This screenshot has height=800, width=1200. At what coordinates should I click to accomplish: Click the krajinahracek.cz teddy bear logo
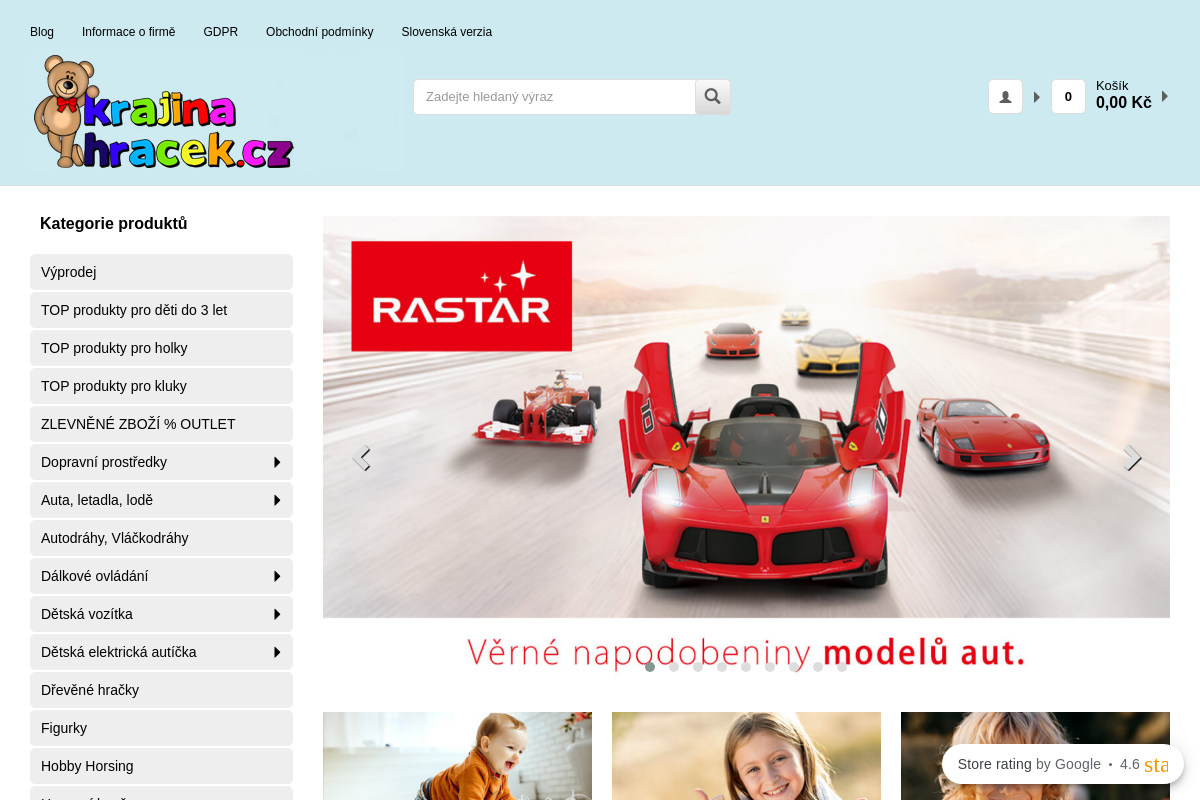click(x=163, y=113)
